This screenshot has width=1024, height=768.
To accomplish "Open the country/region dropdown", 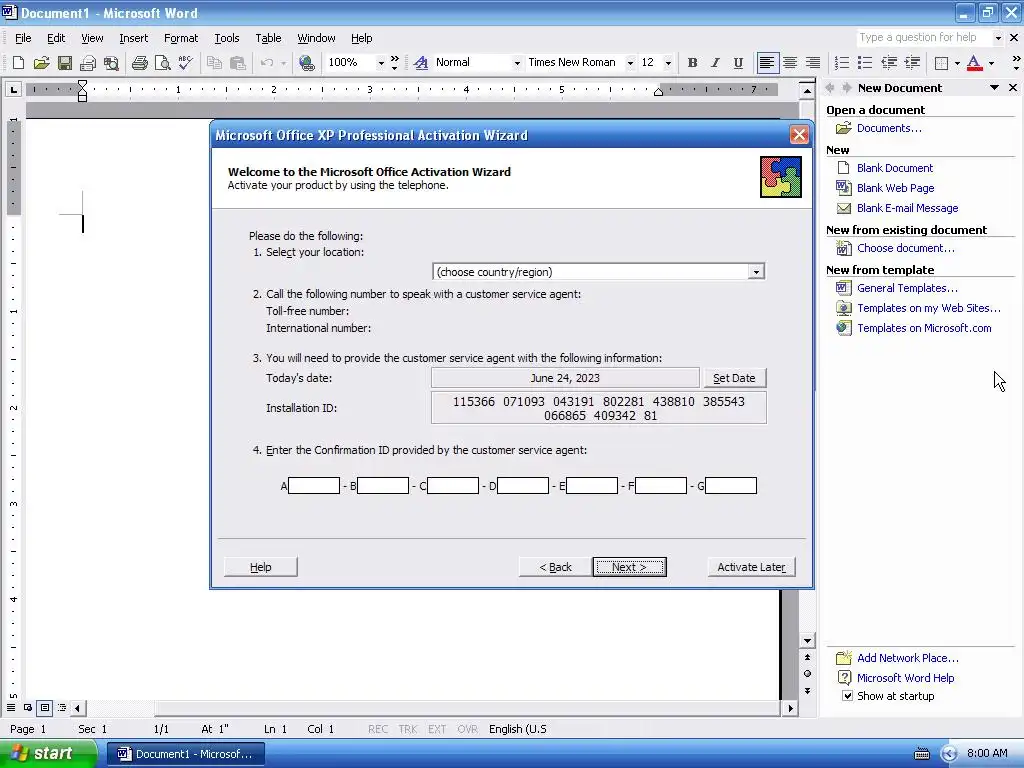I will tap(756, 272).
